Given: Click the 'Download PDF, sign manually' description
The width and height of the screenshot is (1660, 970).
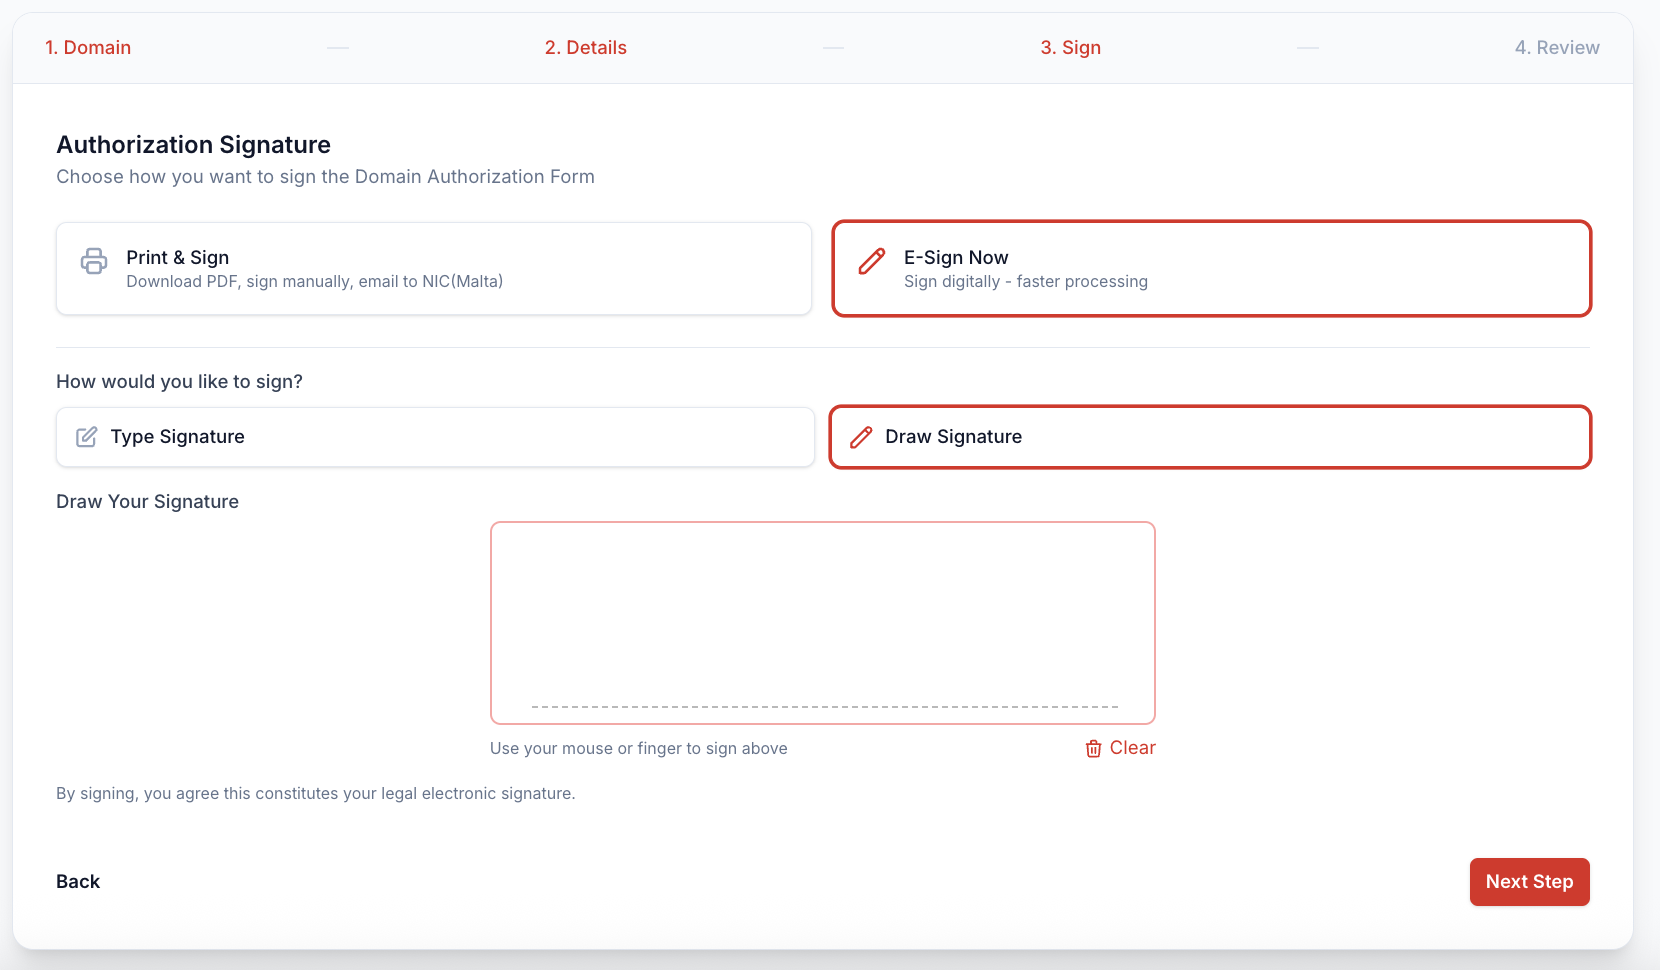Looking at the screenshot, I should [x=314, y=282].
